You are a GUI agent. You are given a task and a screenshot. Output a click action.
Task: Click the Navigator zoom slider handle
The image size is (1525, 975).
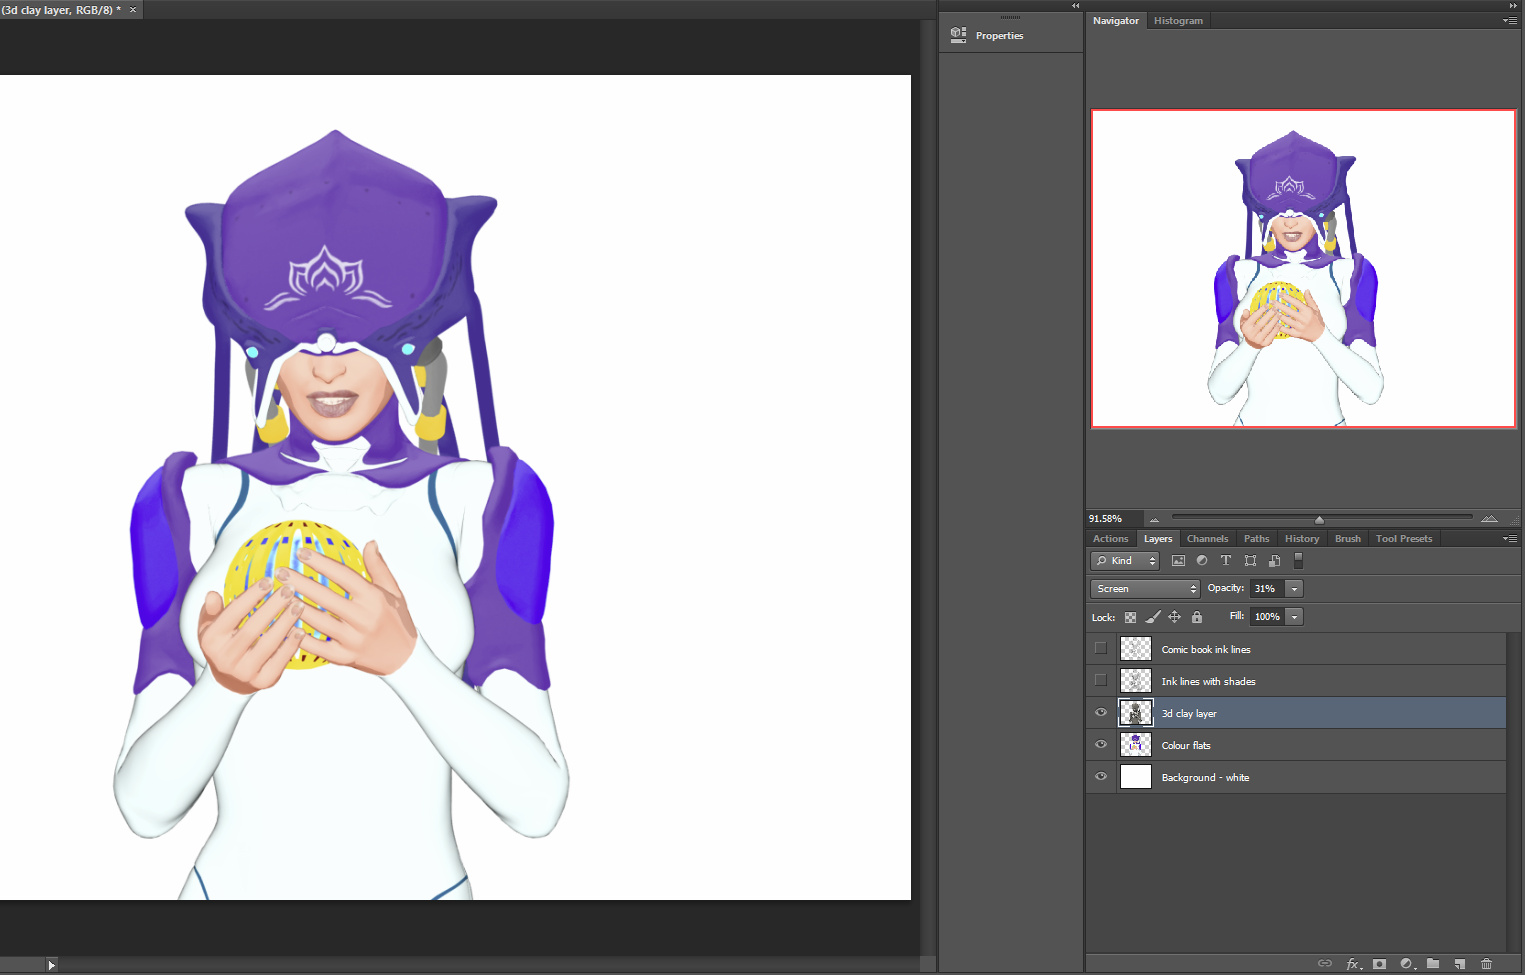coord(1319,520)
